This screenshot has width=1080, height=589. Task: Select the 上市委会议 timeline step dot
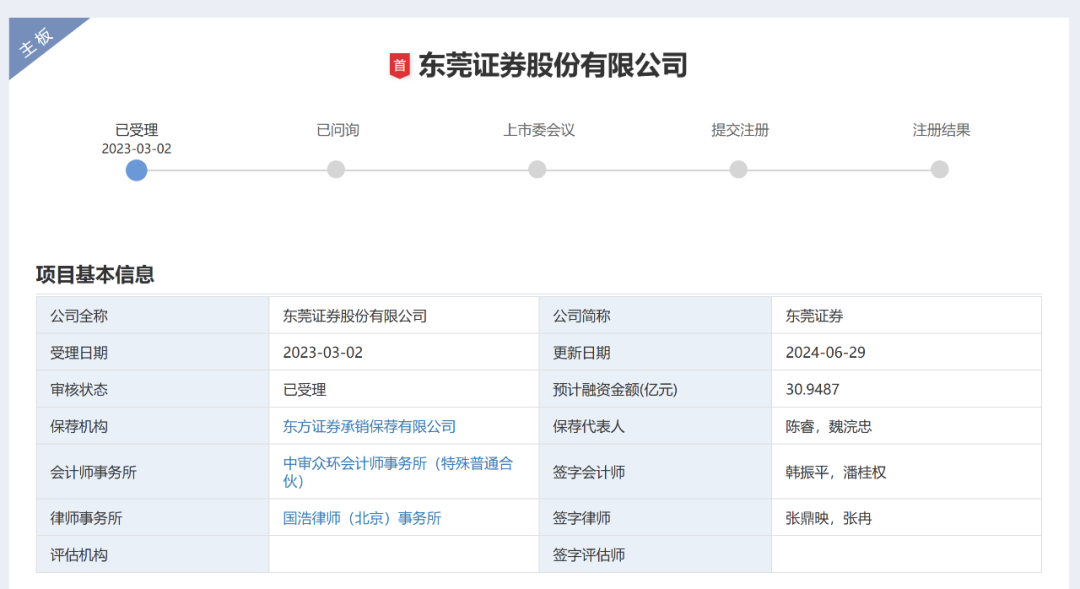[x=537, y=169]
